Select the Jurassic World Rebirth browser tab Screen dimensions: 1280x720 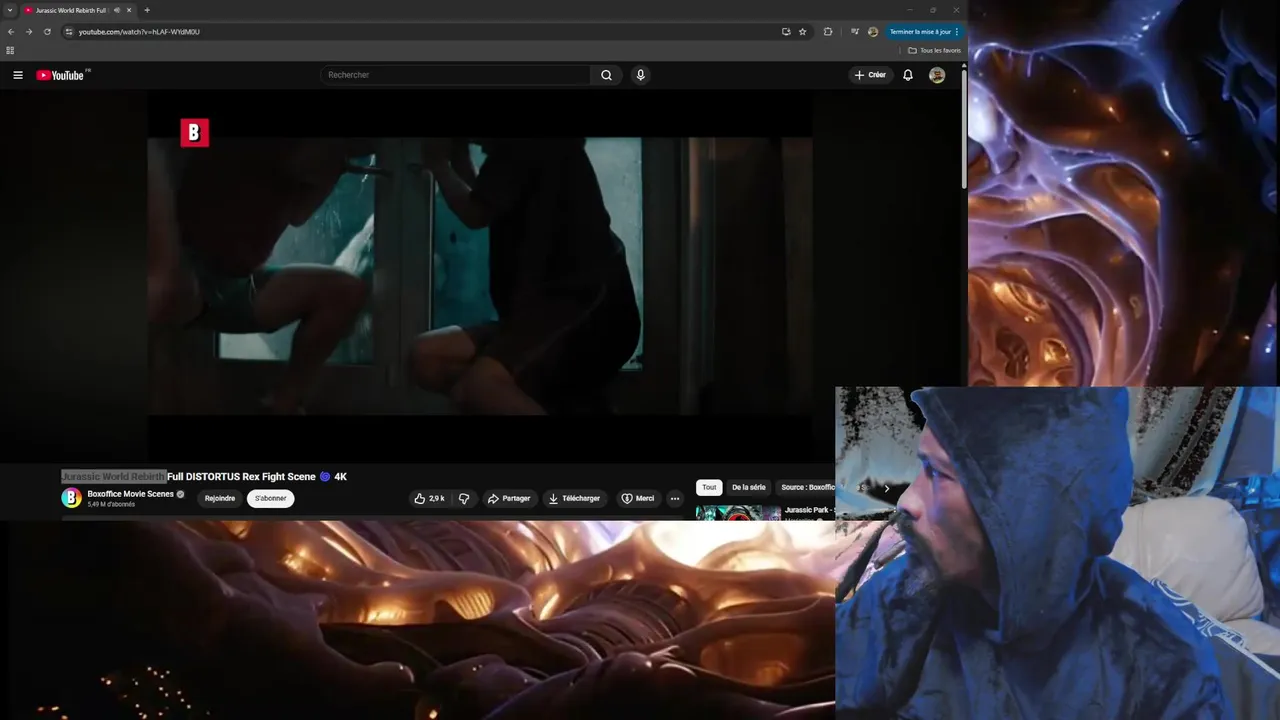click(79, 10)
